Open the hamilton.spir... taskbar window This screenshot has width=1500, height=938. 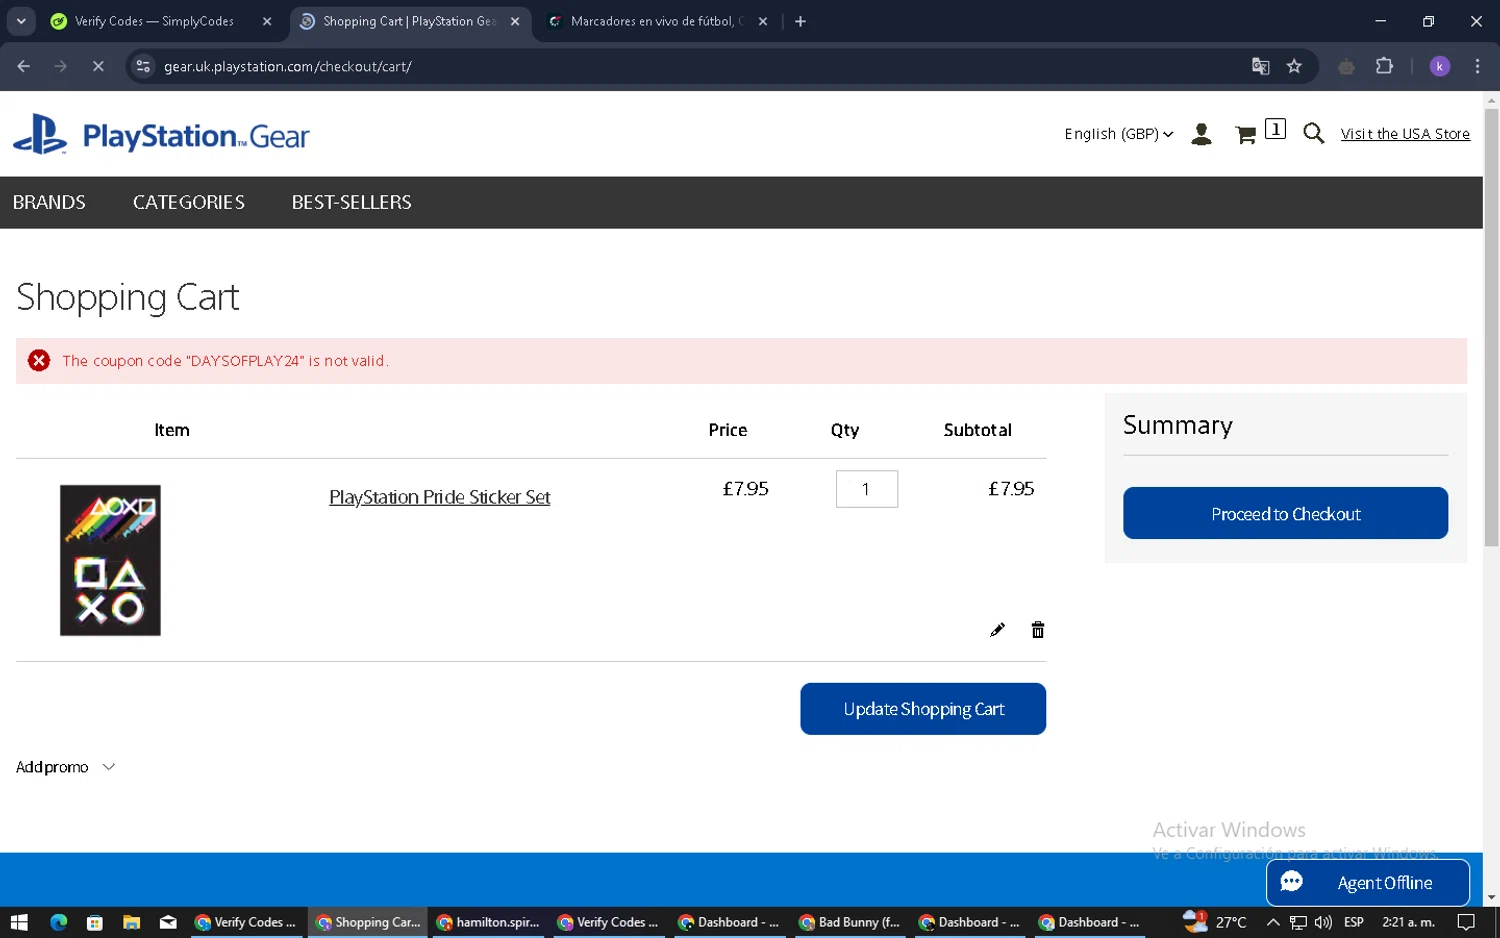point(488,922)
